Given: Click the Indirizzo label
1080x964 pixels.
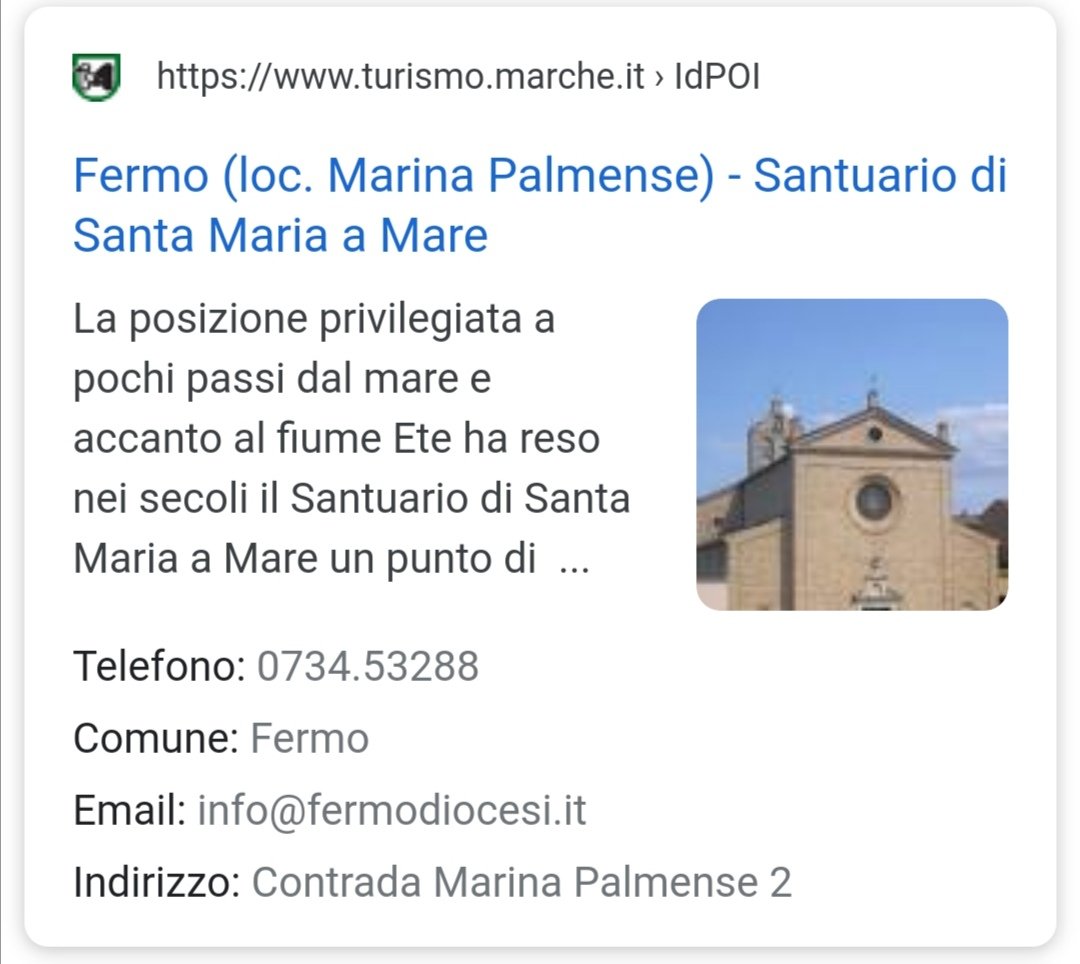Looking at the screenshot, I should point(156,882).
